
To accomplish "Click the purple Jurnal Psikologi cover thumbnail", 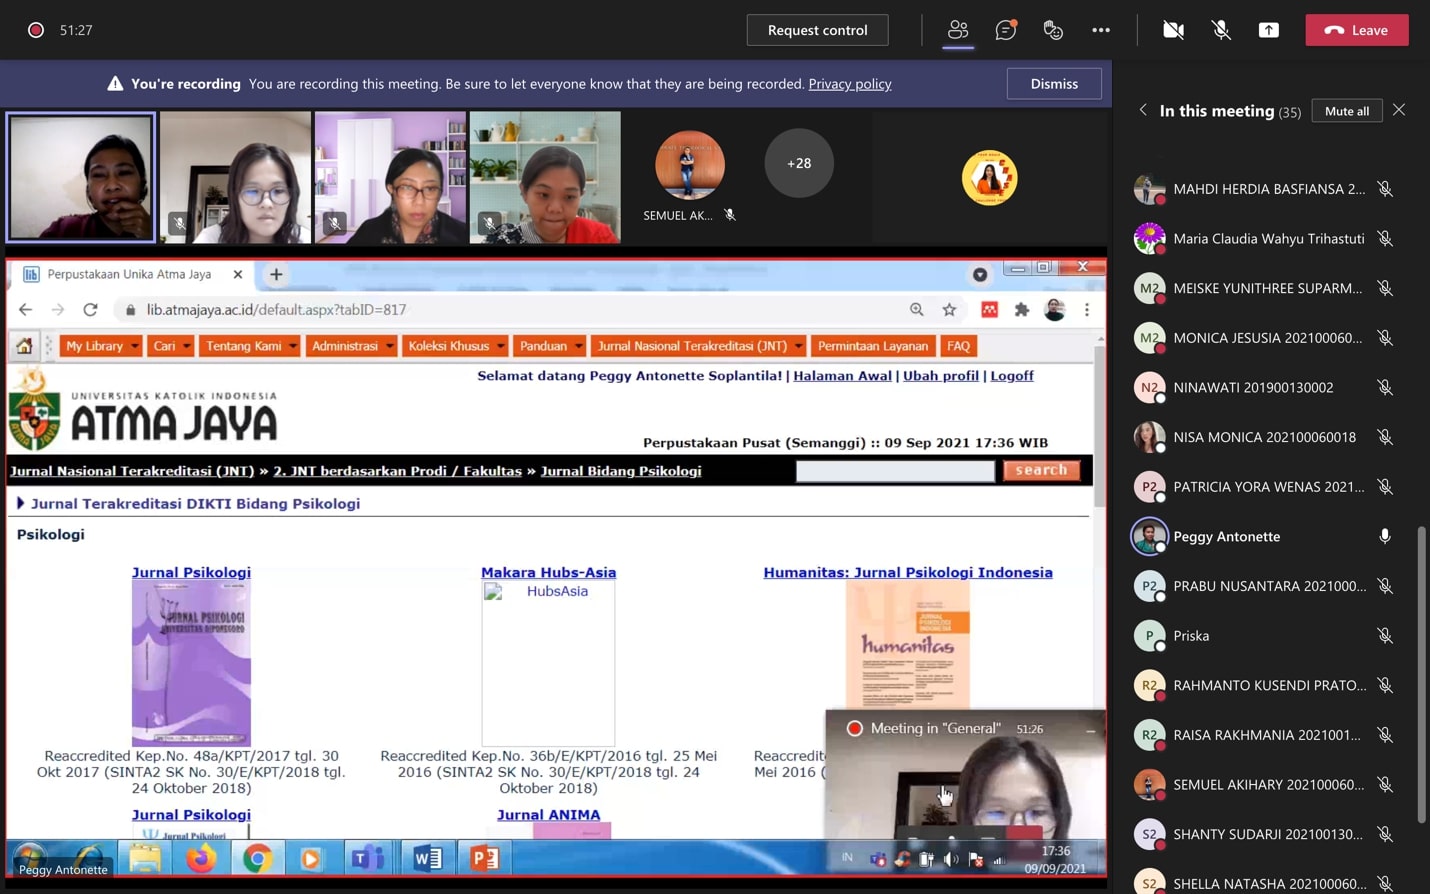I will point(191,663).
